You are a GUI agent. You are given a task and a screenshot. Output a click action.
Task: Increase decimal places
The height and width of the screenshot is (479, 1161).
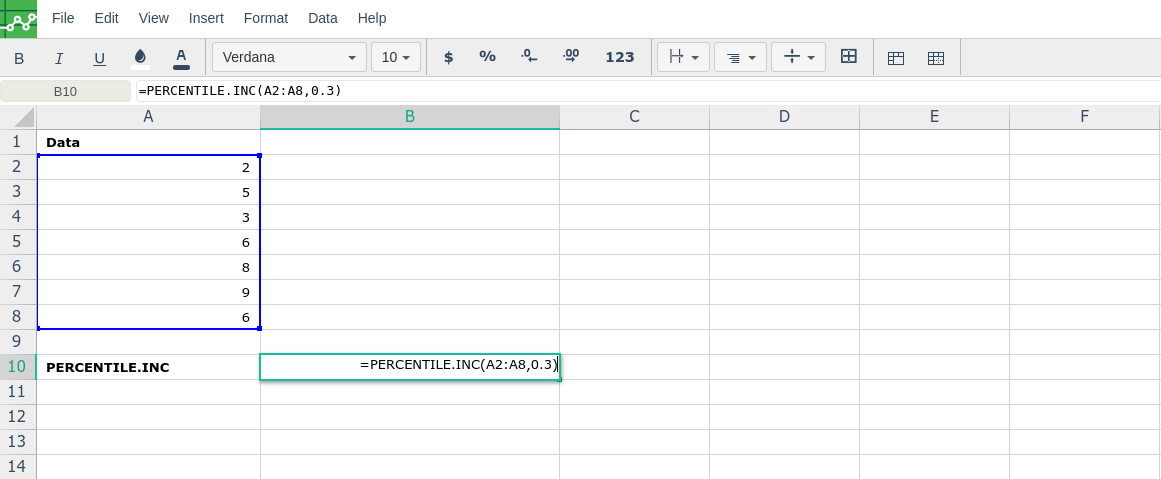(x=570, y=57)
